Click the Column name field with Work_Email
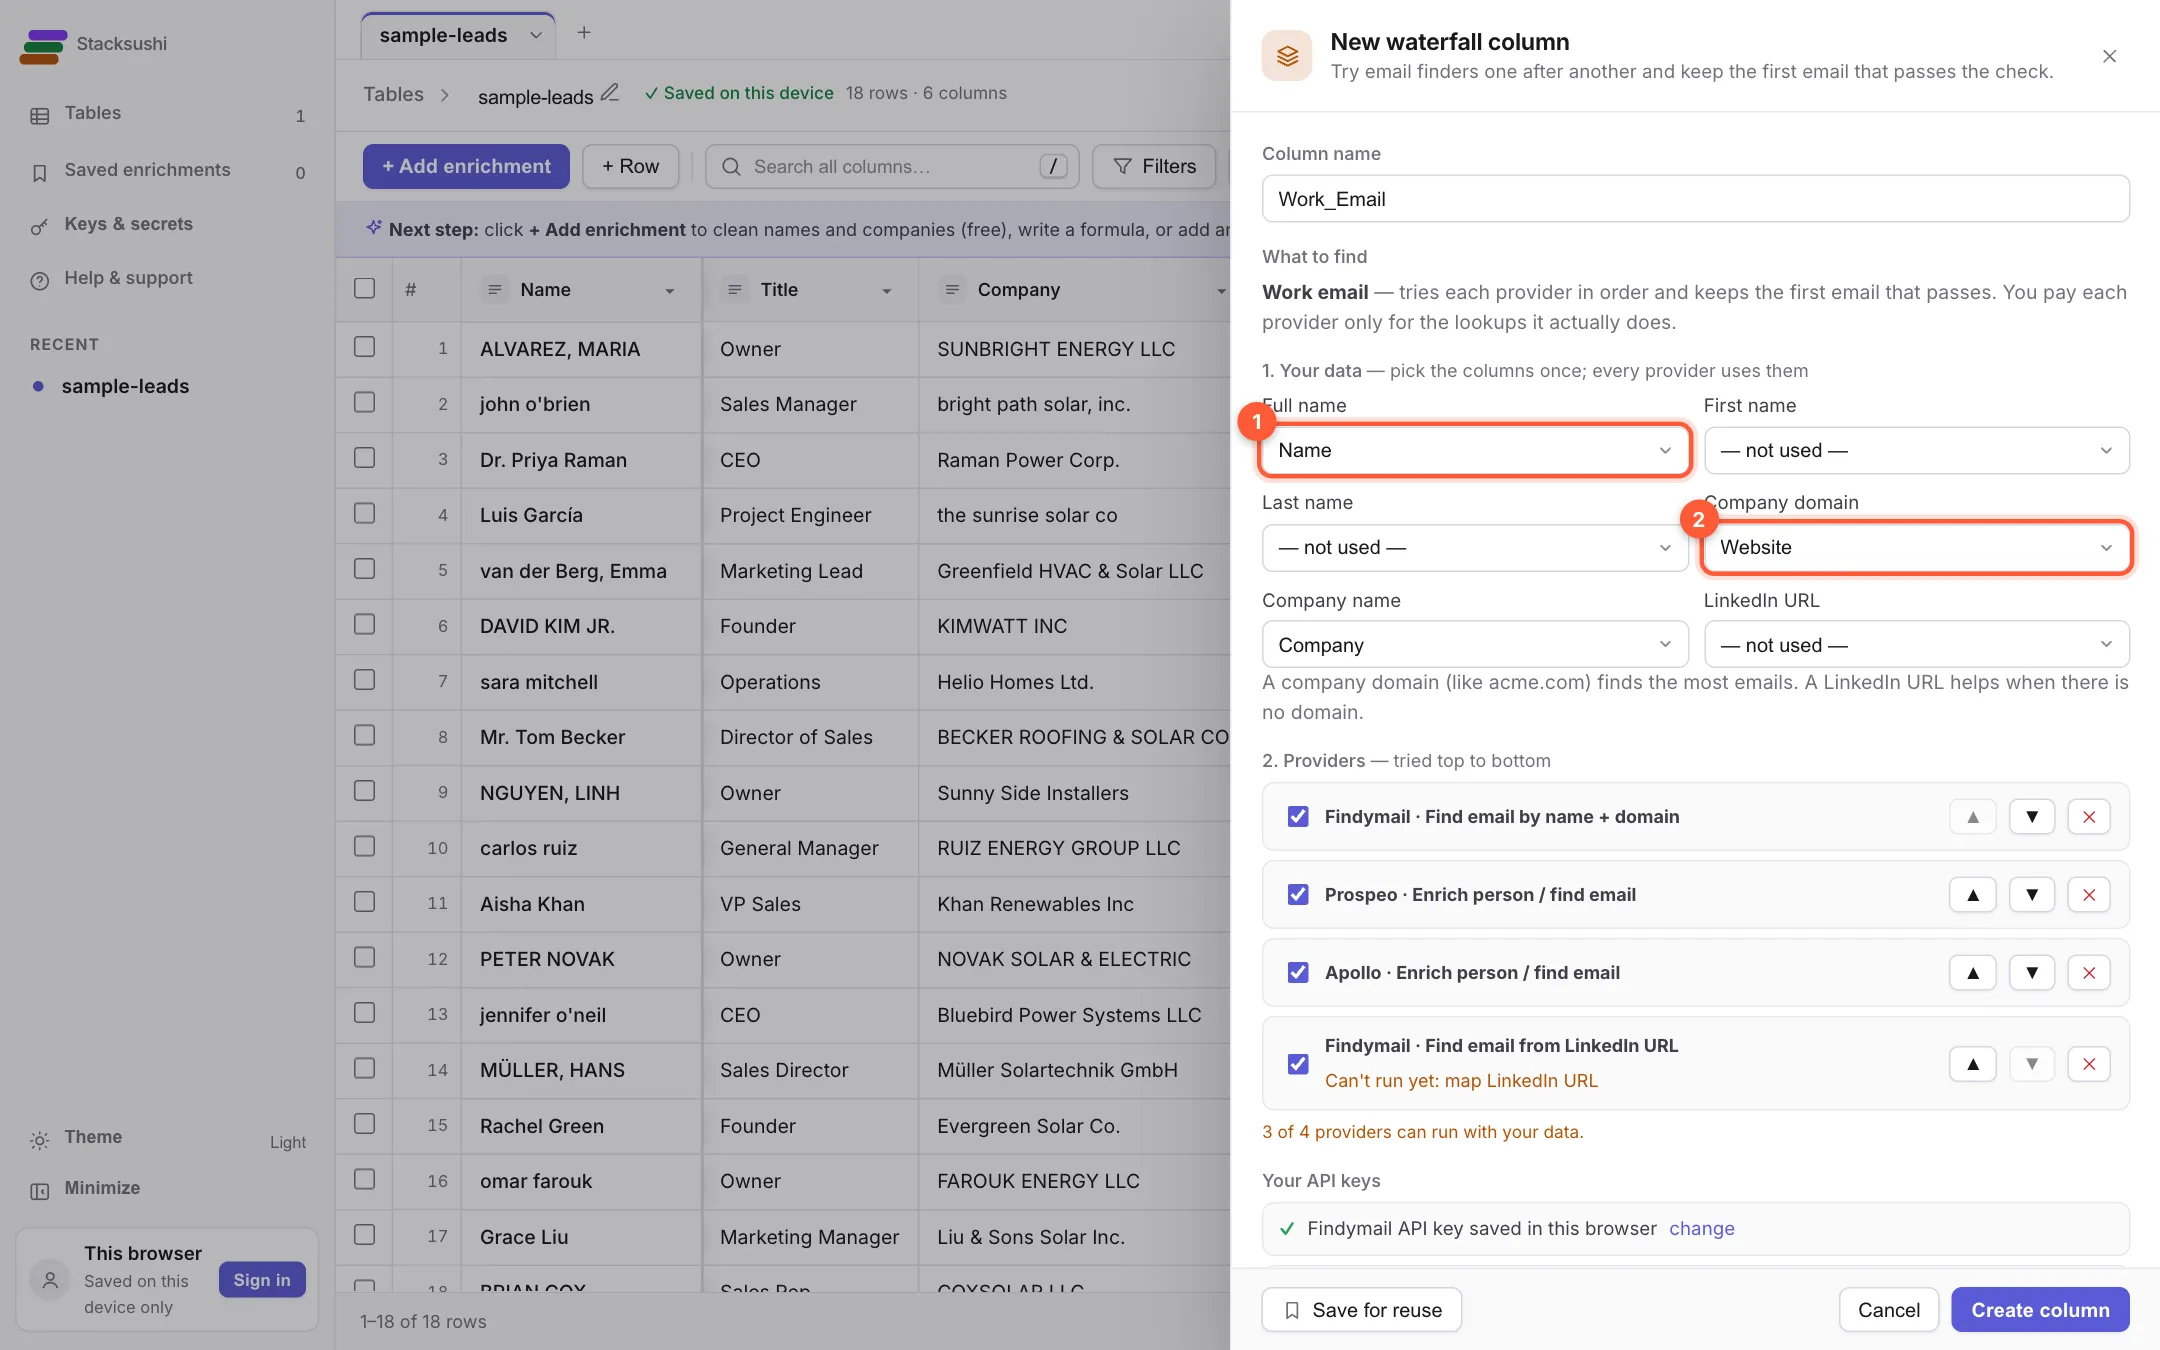 (x=1695, y=199)
